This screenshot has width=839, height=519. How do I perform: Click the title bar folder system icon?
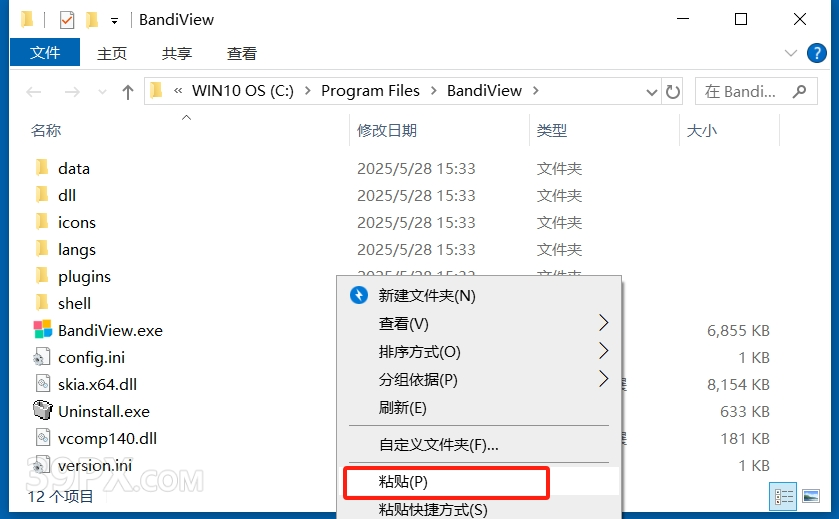coord(27,19)
